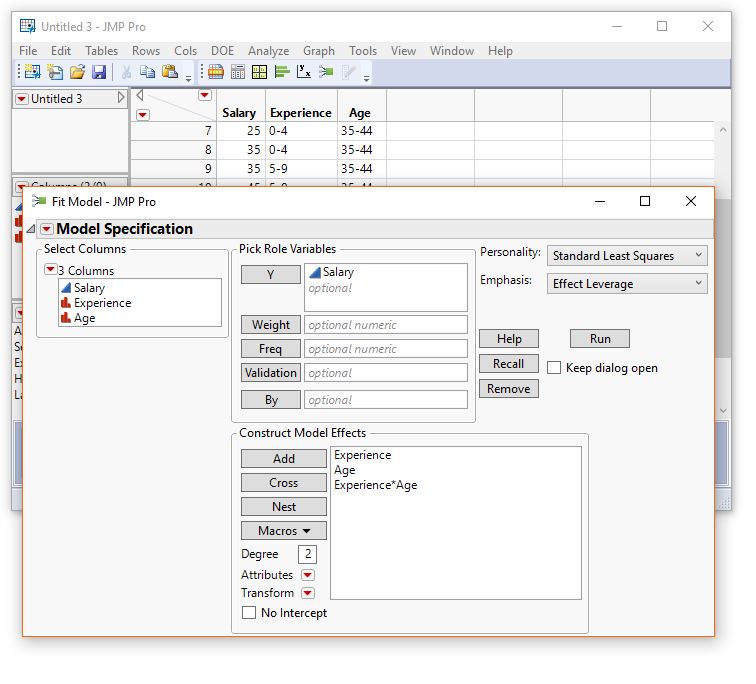Click the data table view toolbar icon

click(x=216, y=72)
